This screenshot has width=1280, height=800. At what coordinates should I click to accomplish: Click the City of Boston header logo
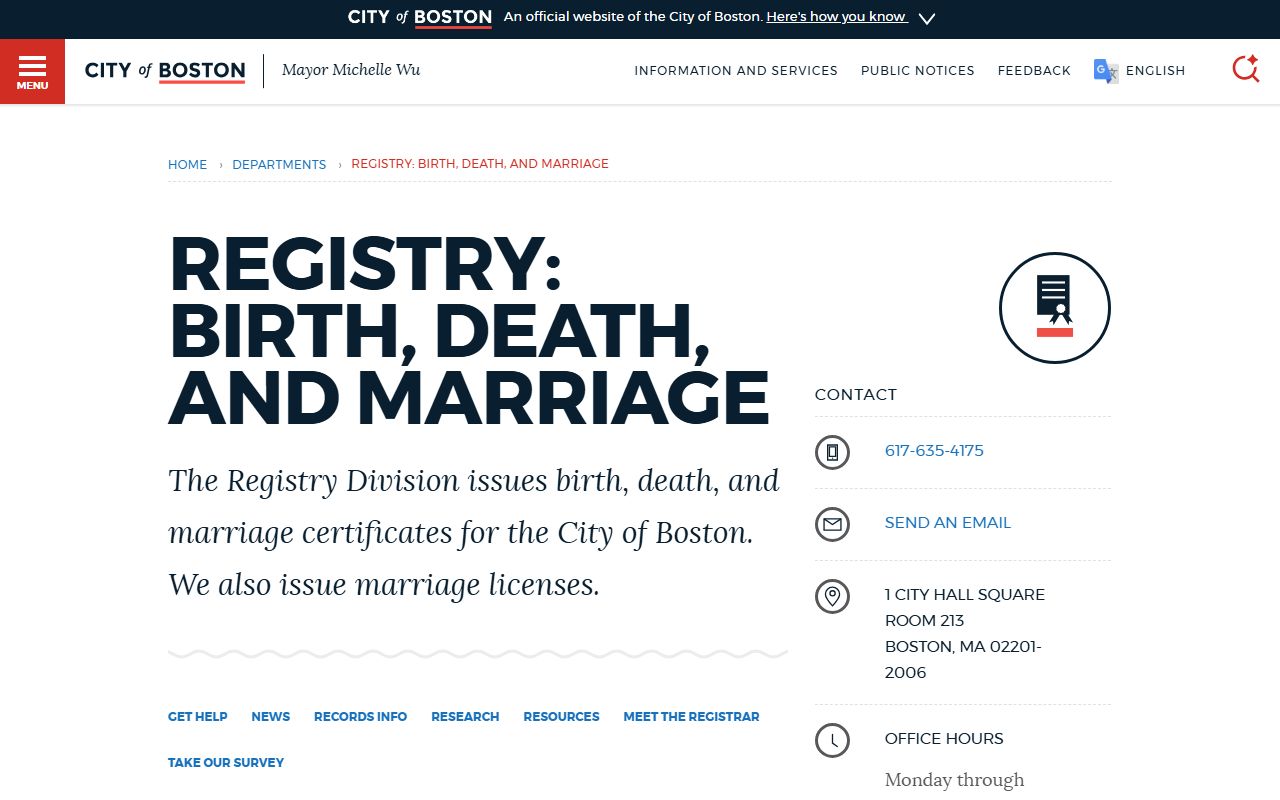(x=165, y=71)
